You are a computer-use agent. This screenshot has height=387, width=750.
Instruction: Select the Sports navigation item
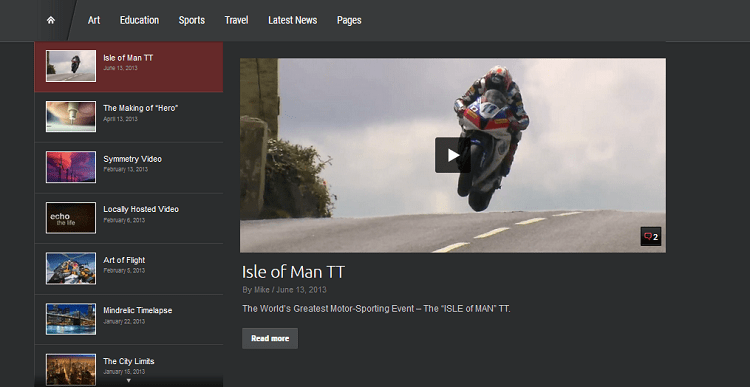(x=191, y=20)
